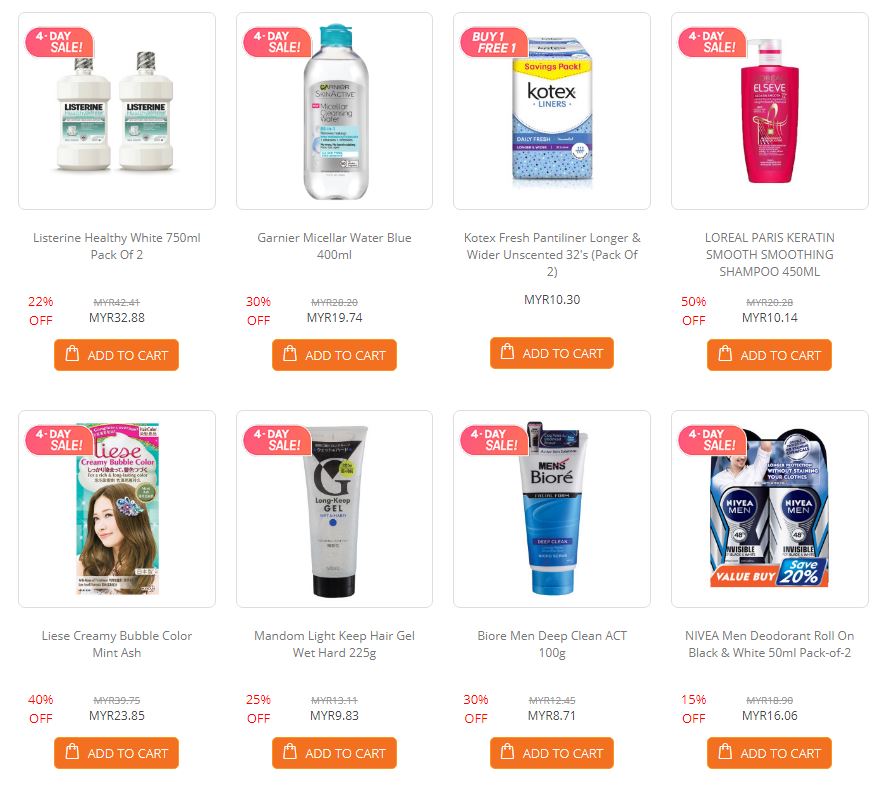Click the Buy 1 Free 1 badge on Kotex
The height and width of the screenshot is (785, 888).
pos(494,42)
